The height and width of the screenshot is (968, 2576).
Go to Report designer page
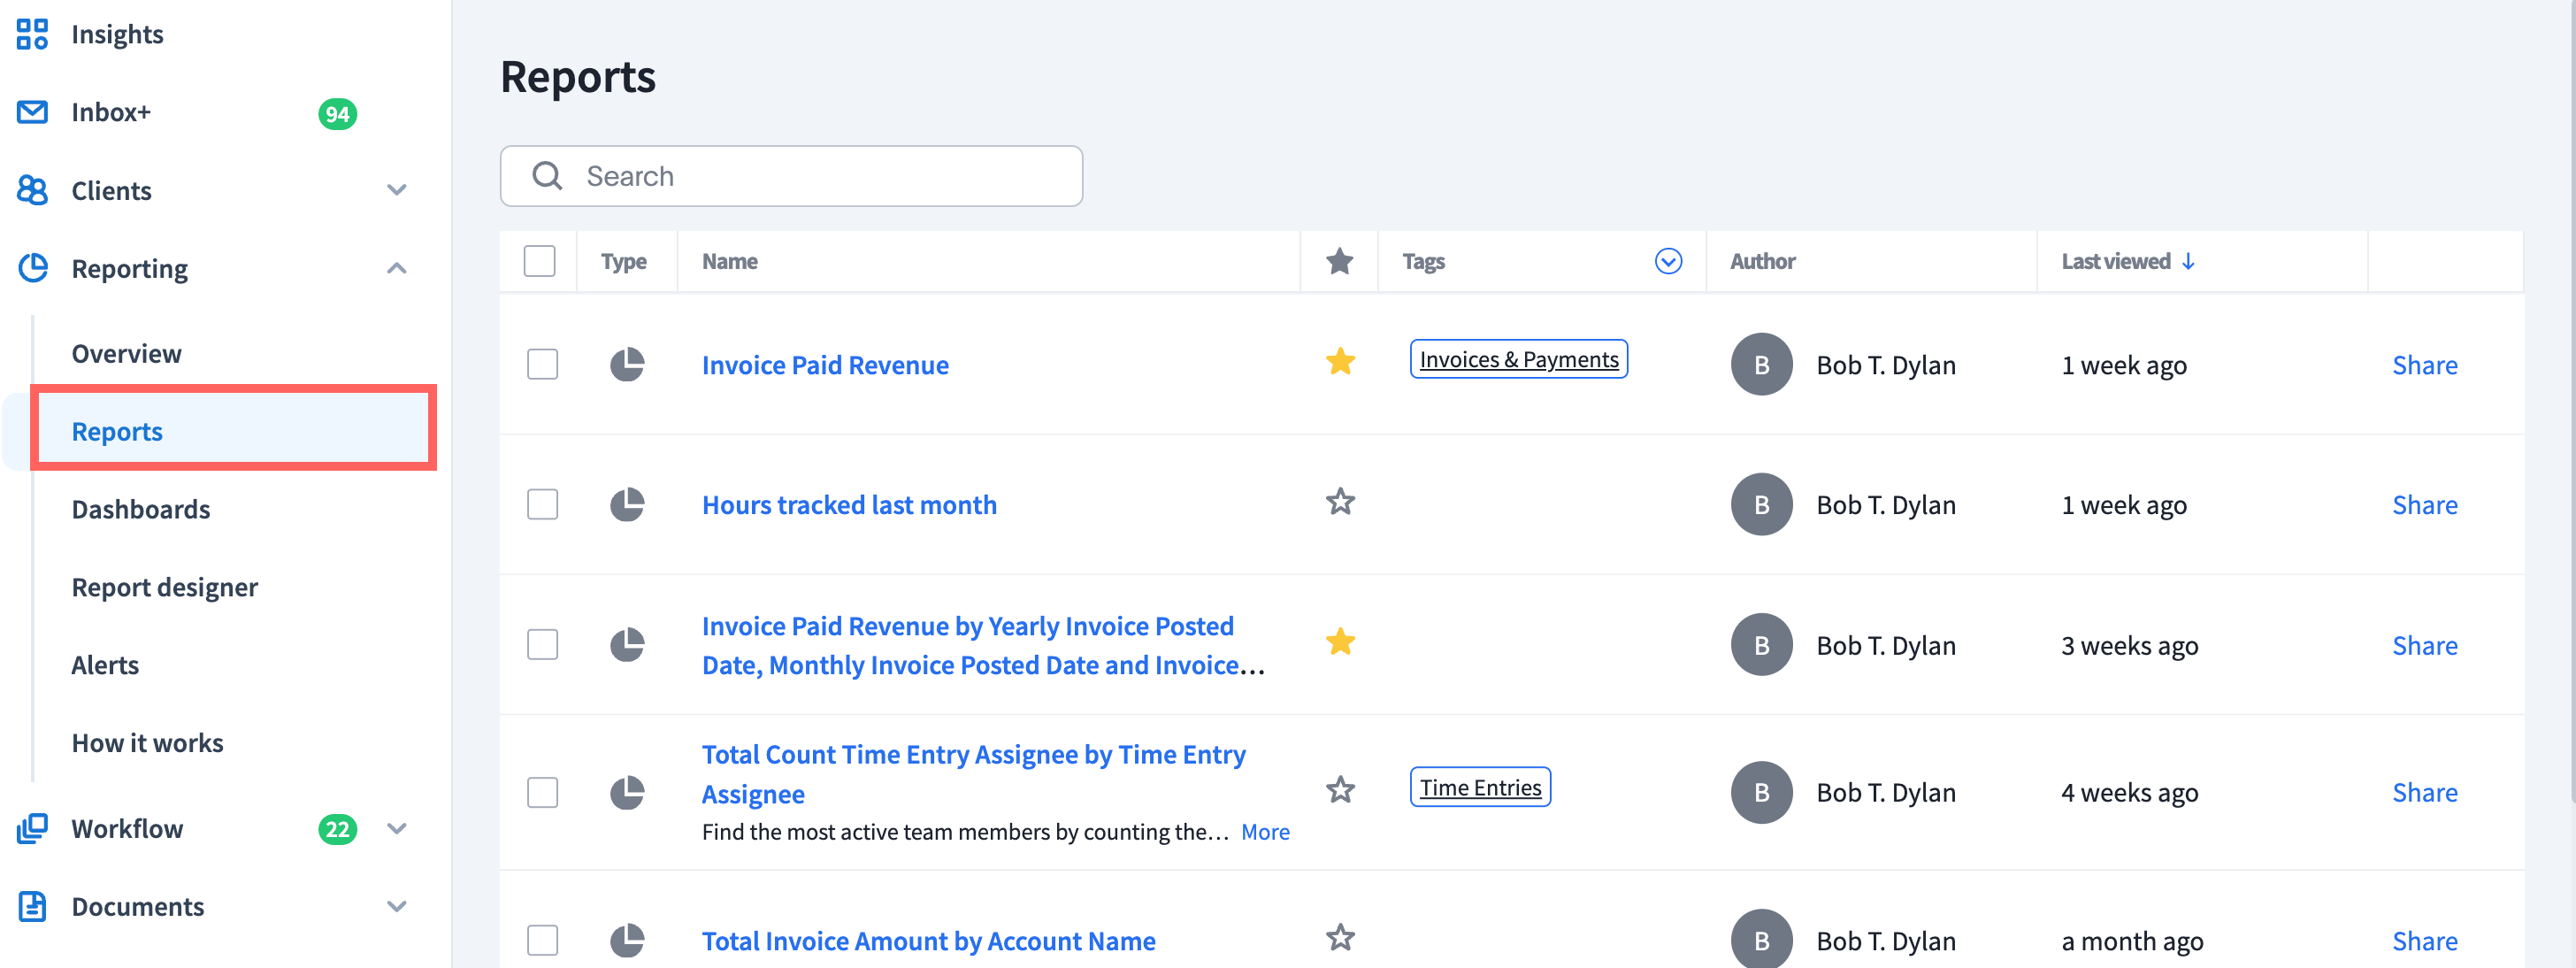[165, 587]
